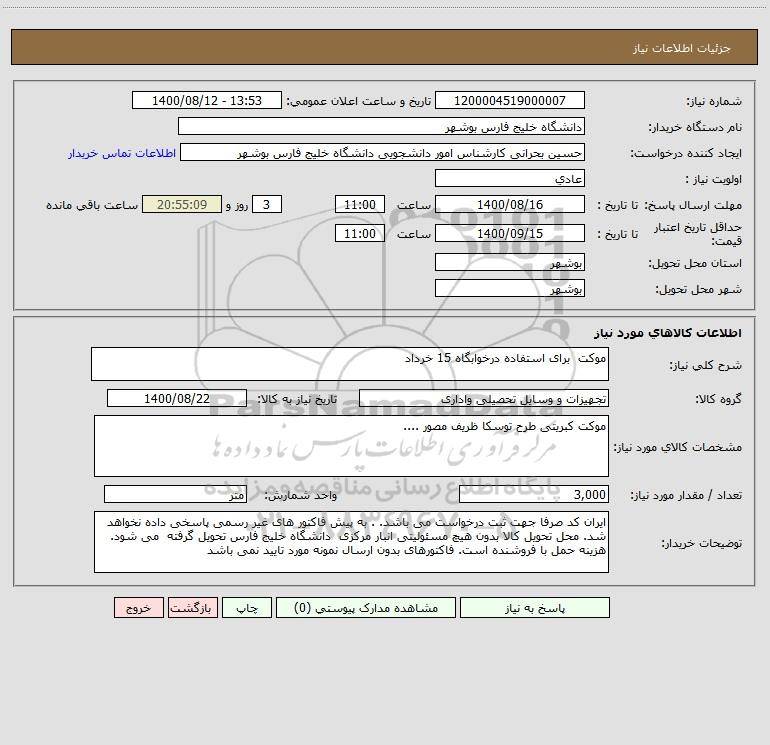The width and height of the screenshot is (770, 745).
Task: Click the بازگشت back button
Action: pyautogui.click(x=193, y=607)
